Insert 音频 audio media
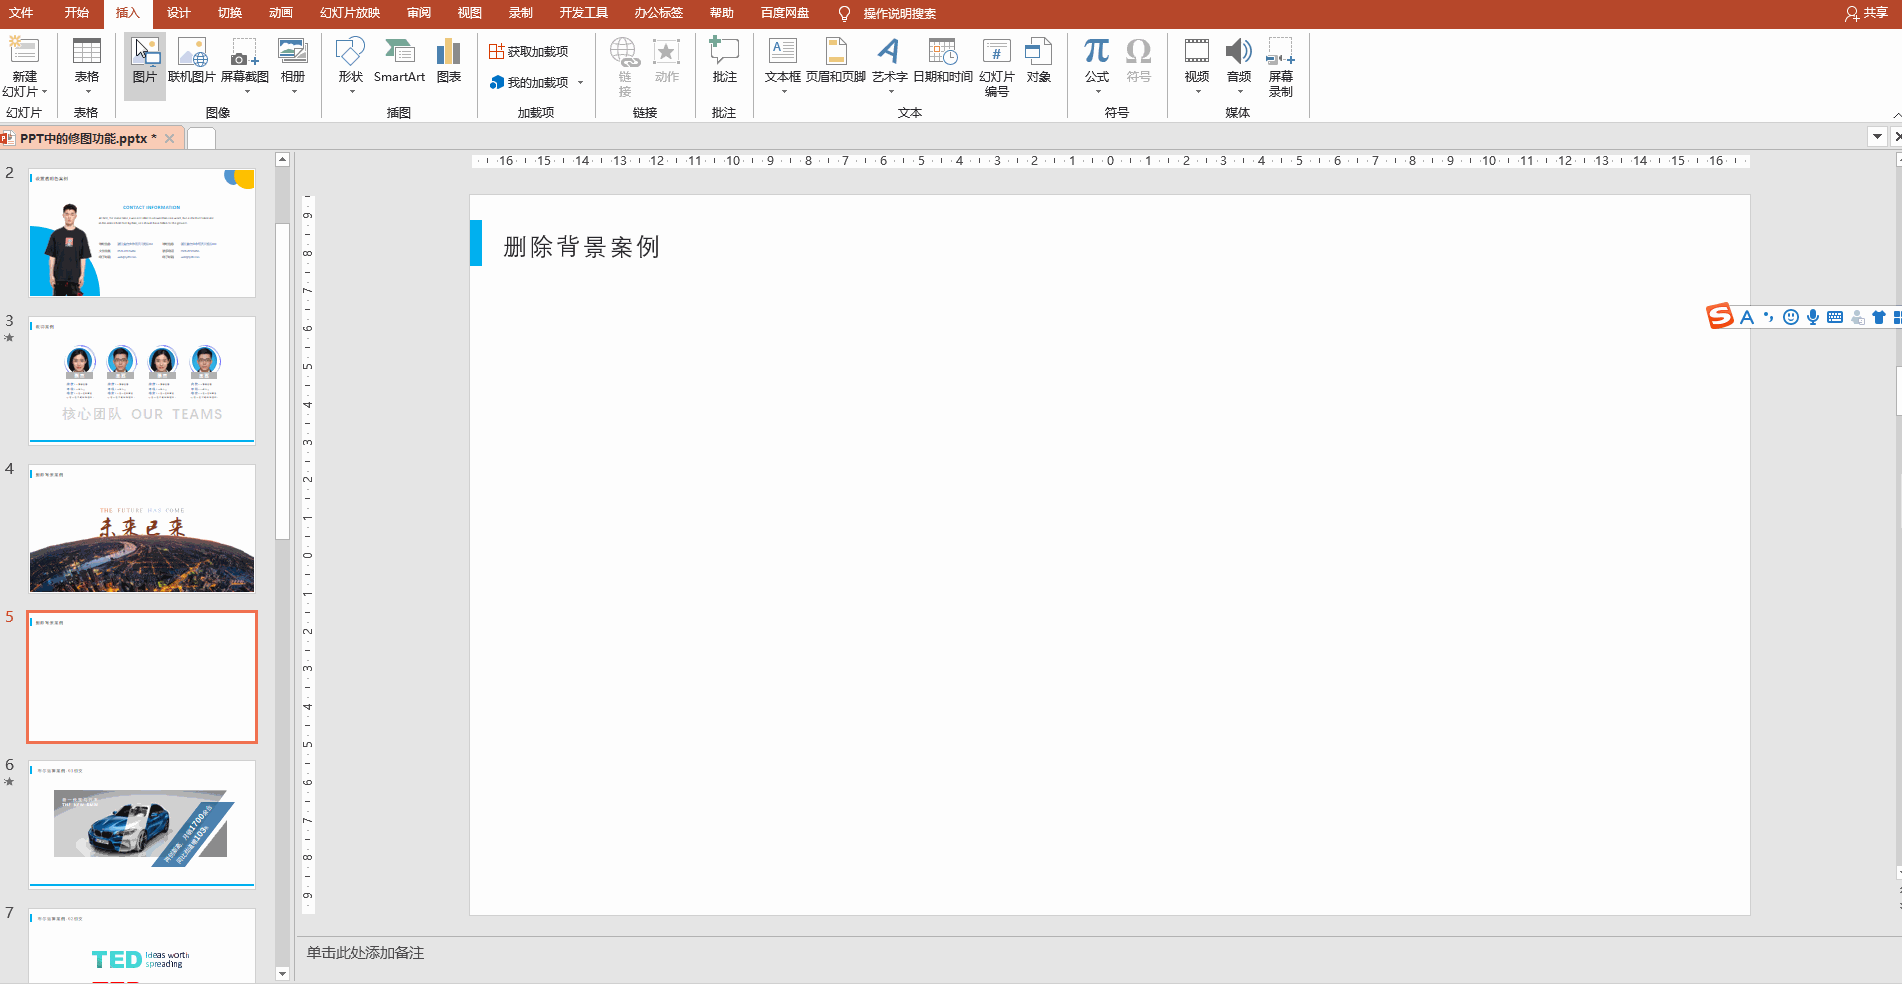Screen dimensions: 1902x984 click(1238, 62)
